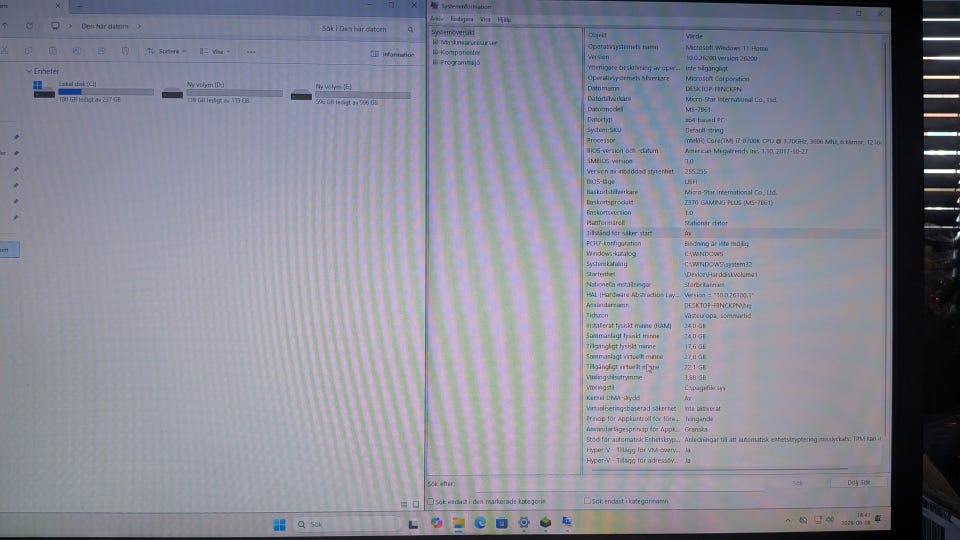The width and height of the screenshot is (960, 540).
Task: Click the Dölj Sök button
Action: [858, 482]
